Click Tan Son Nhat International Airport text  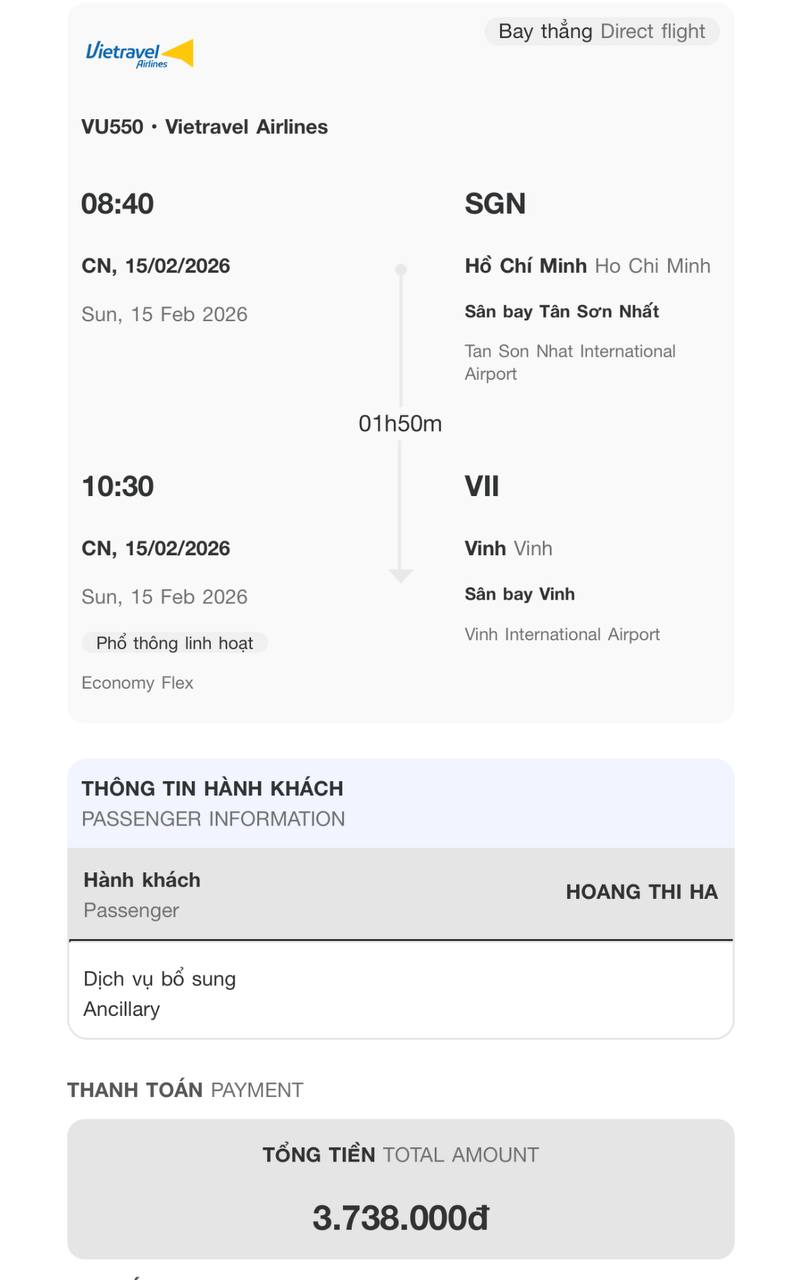pyautogui.click(x=570, y=362)
